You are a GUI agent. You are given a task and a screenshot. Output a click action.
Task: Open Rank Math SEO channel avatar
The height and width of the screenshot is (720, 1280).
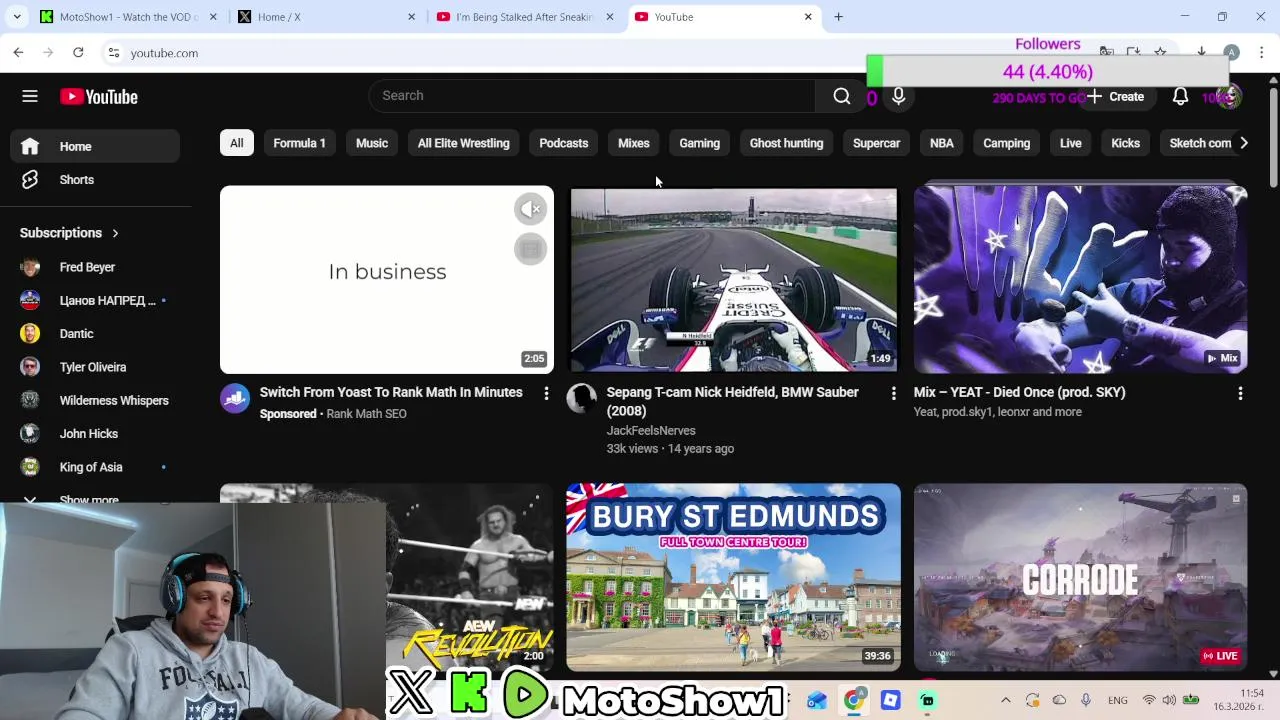235,398
